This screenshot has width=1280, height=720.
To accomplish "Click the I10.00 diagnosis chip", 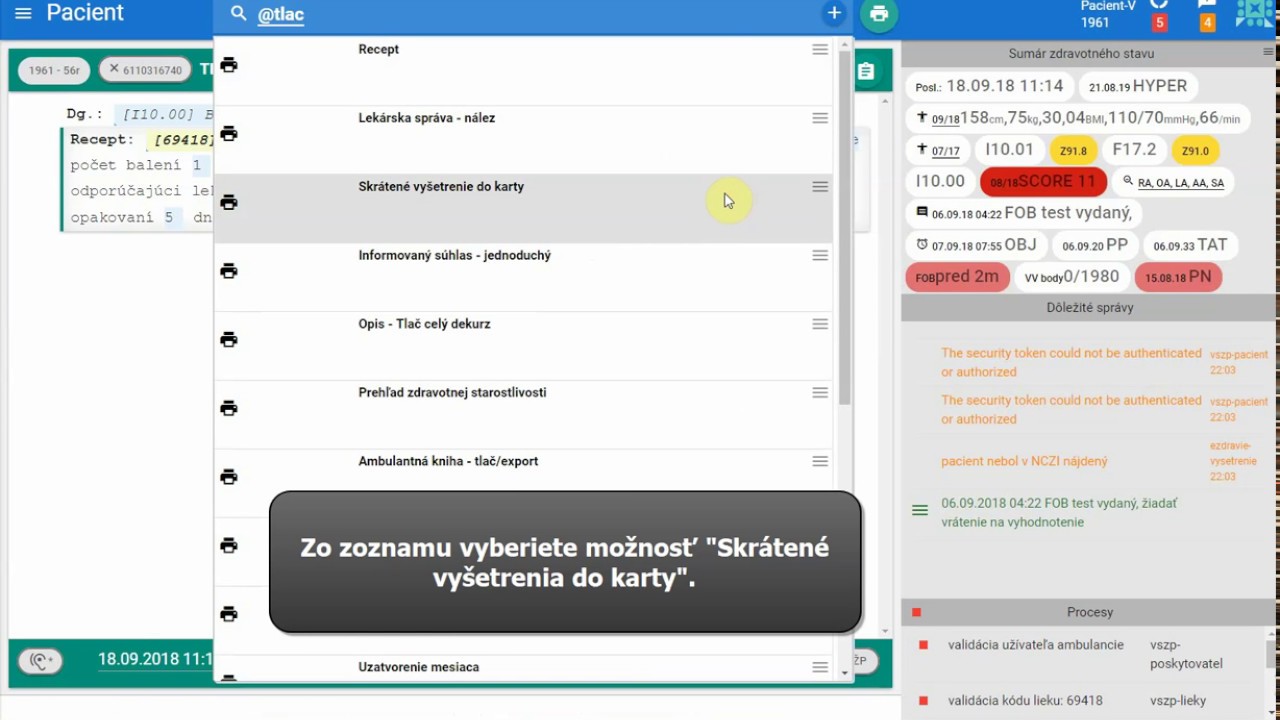I will 940,182.
